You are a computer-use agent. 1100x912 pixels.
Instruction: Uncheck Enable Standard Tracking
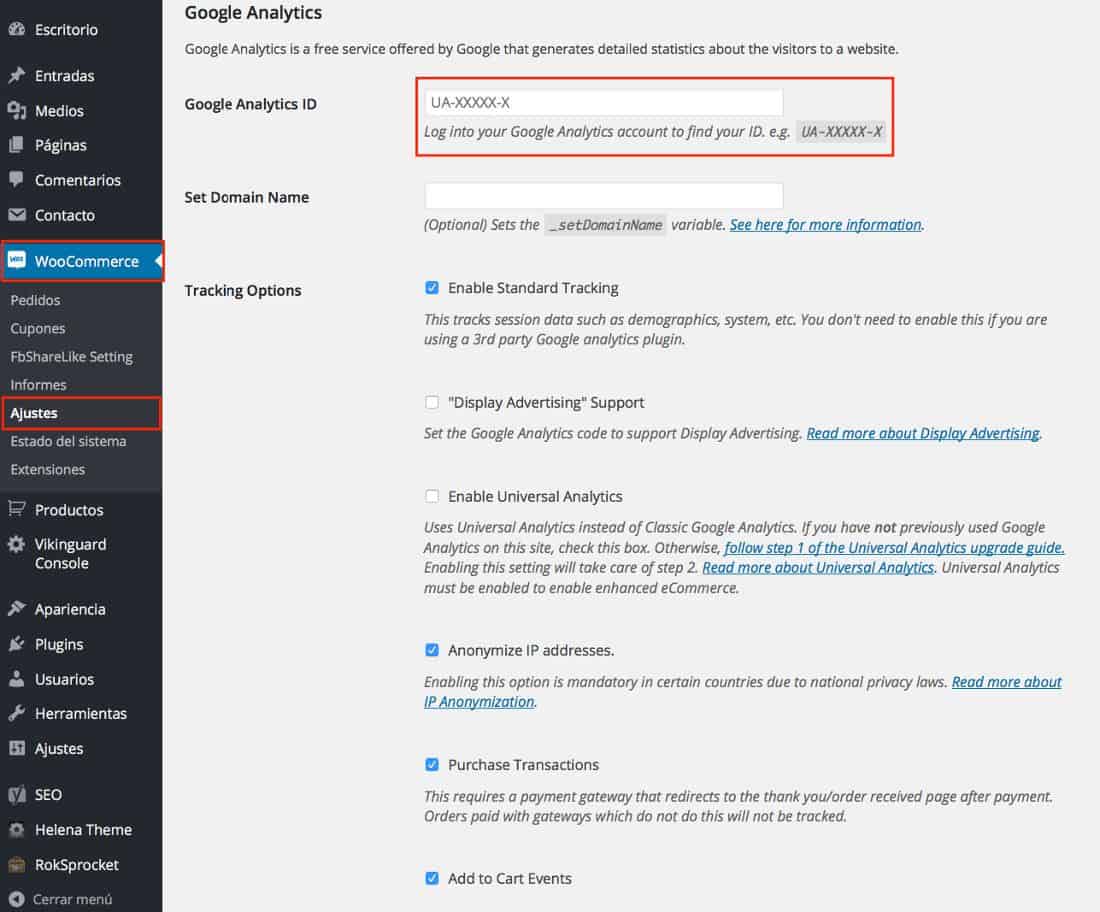click(432, 288)
